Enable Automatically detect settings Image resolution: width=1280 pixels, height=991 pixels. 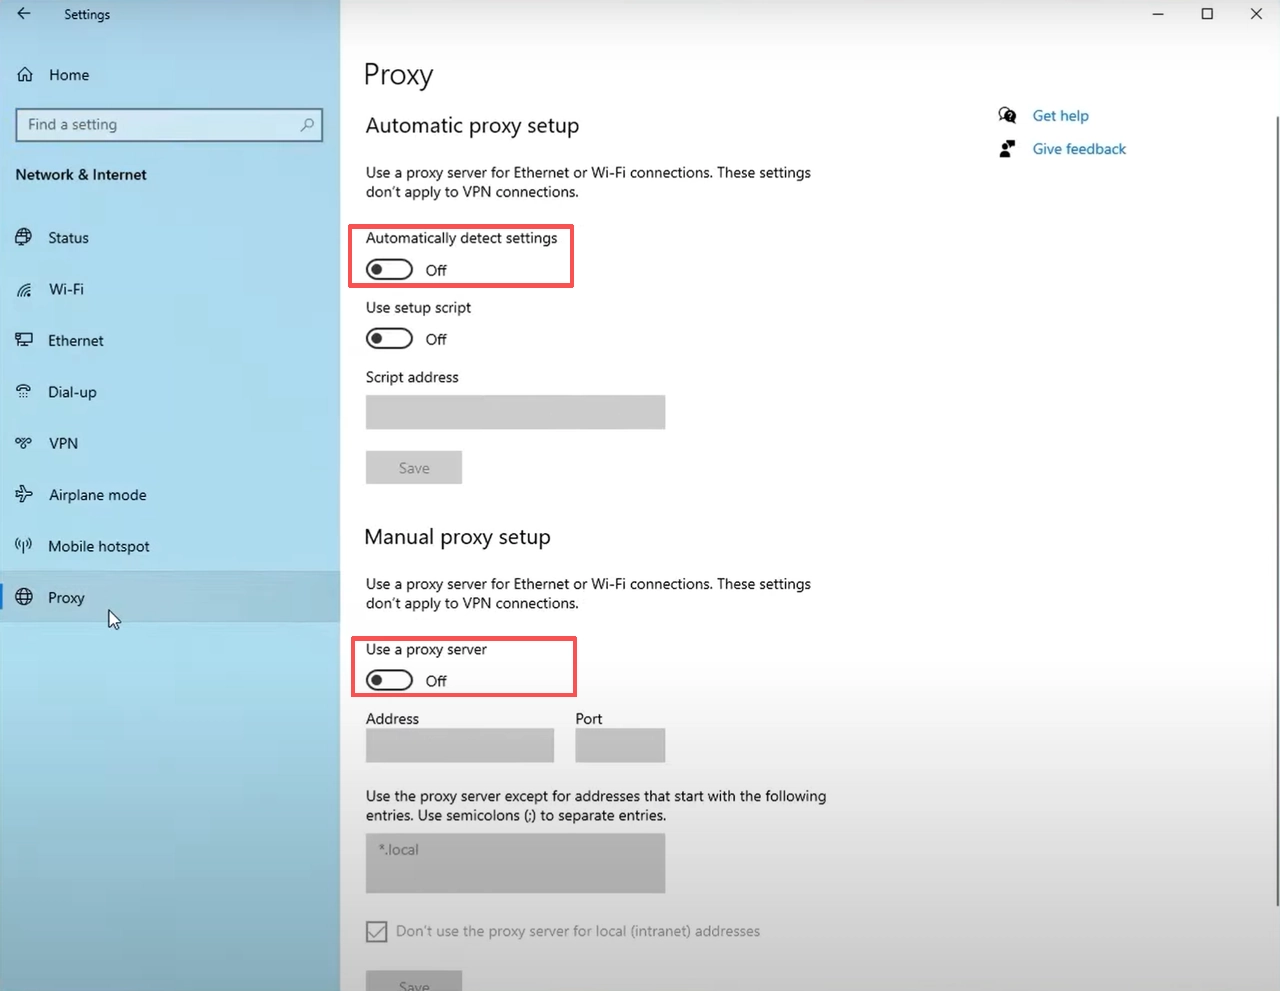click(x=389, y=269)
